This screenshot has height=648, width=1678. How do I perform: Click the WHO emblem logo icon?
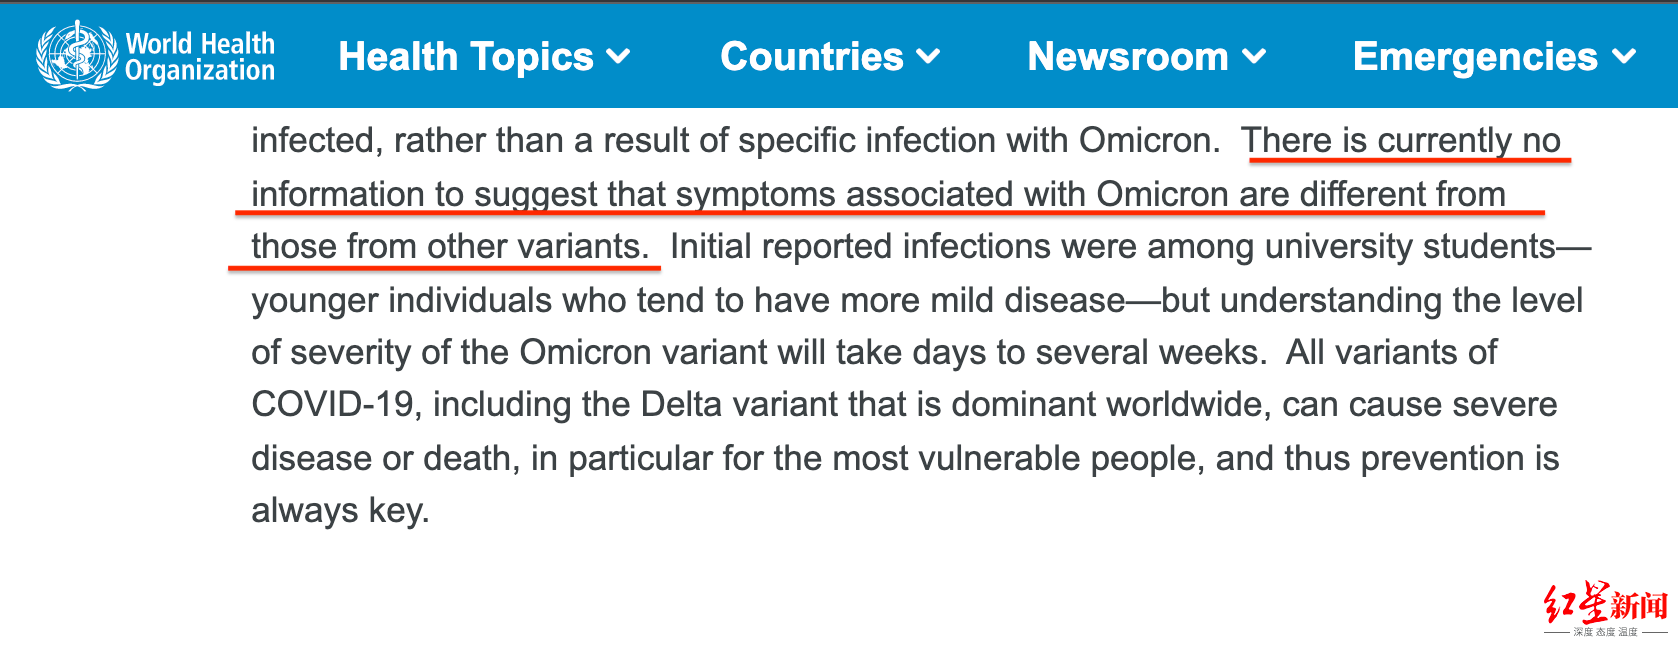pyautogui.click(x=76, y=56)
